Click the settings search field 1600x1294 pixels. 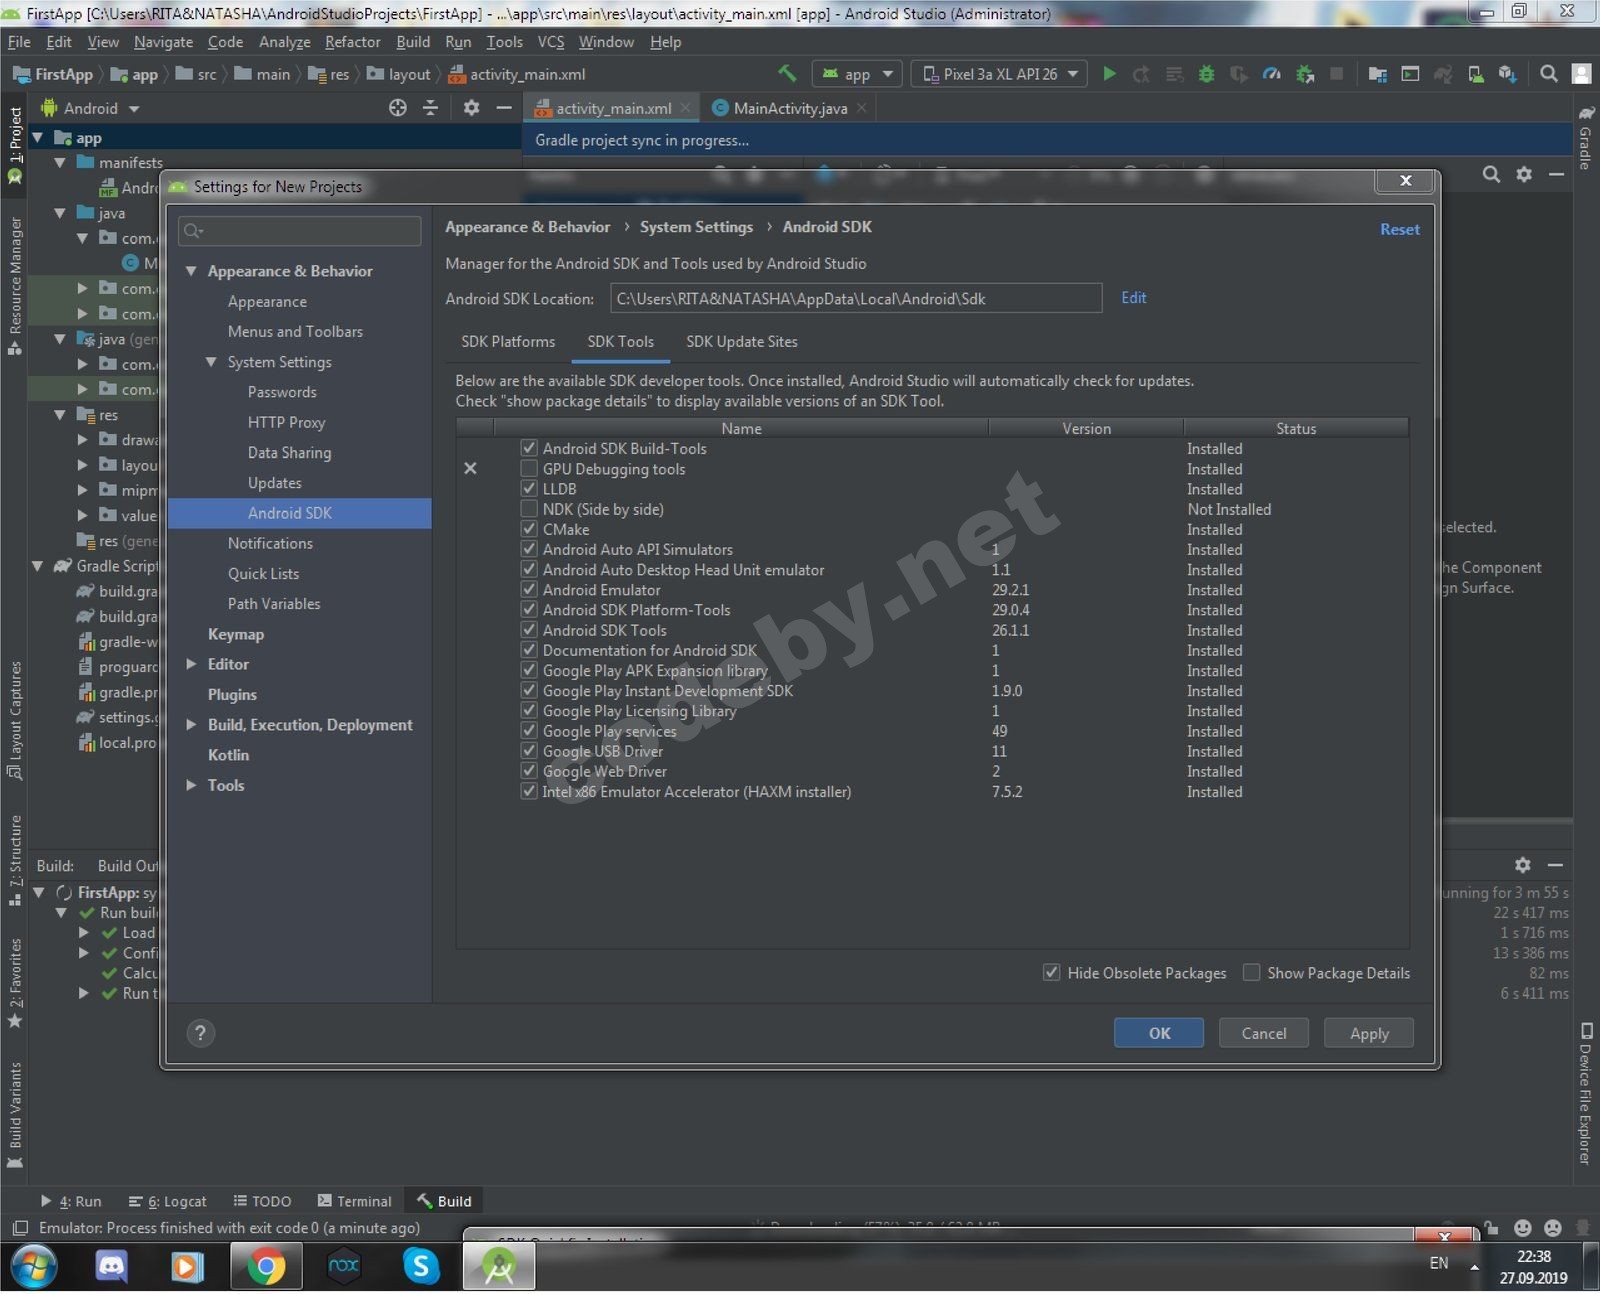click(300, 231)
